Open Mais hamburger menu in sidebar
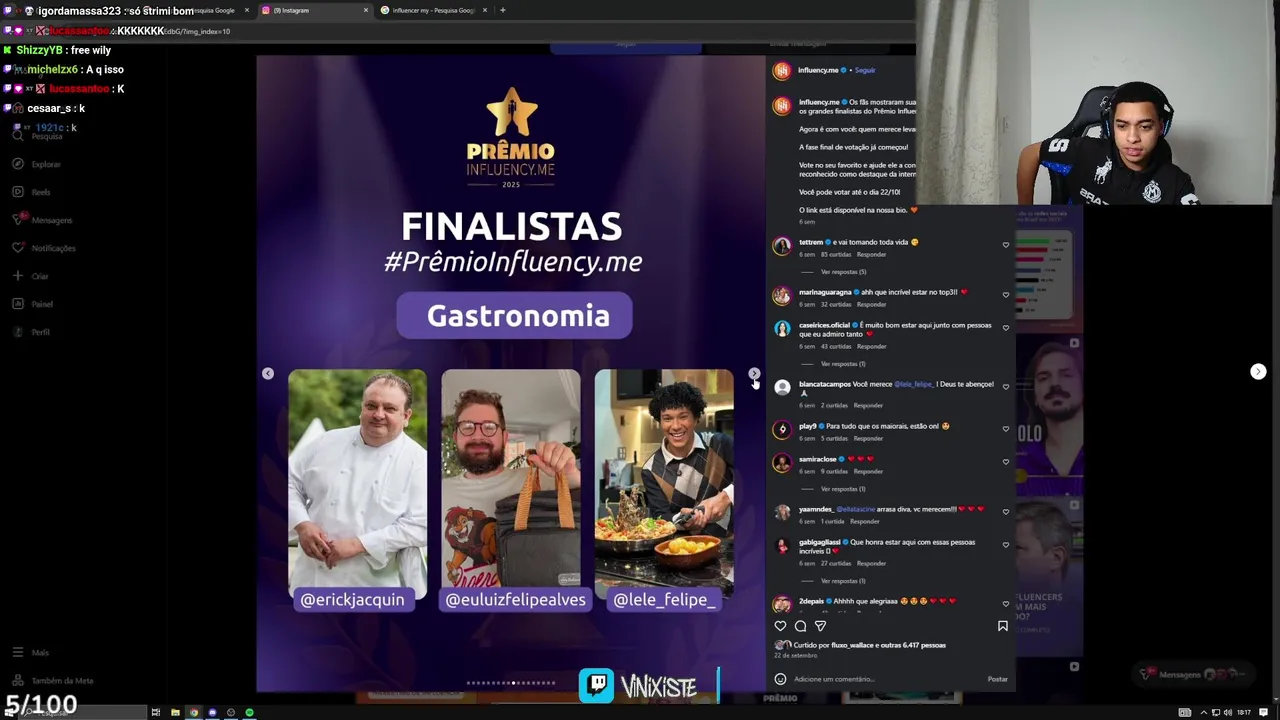Viewport: 1280px width, 720px height. click(17, 652)
